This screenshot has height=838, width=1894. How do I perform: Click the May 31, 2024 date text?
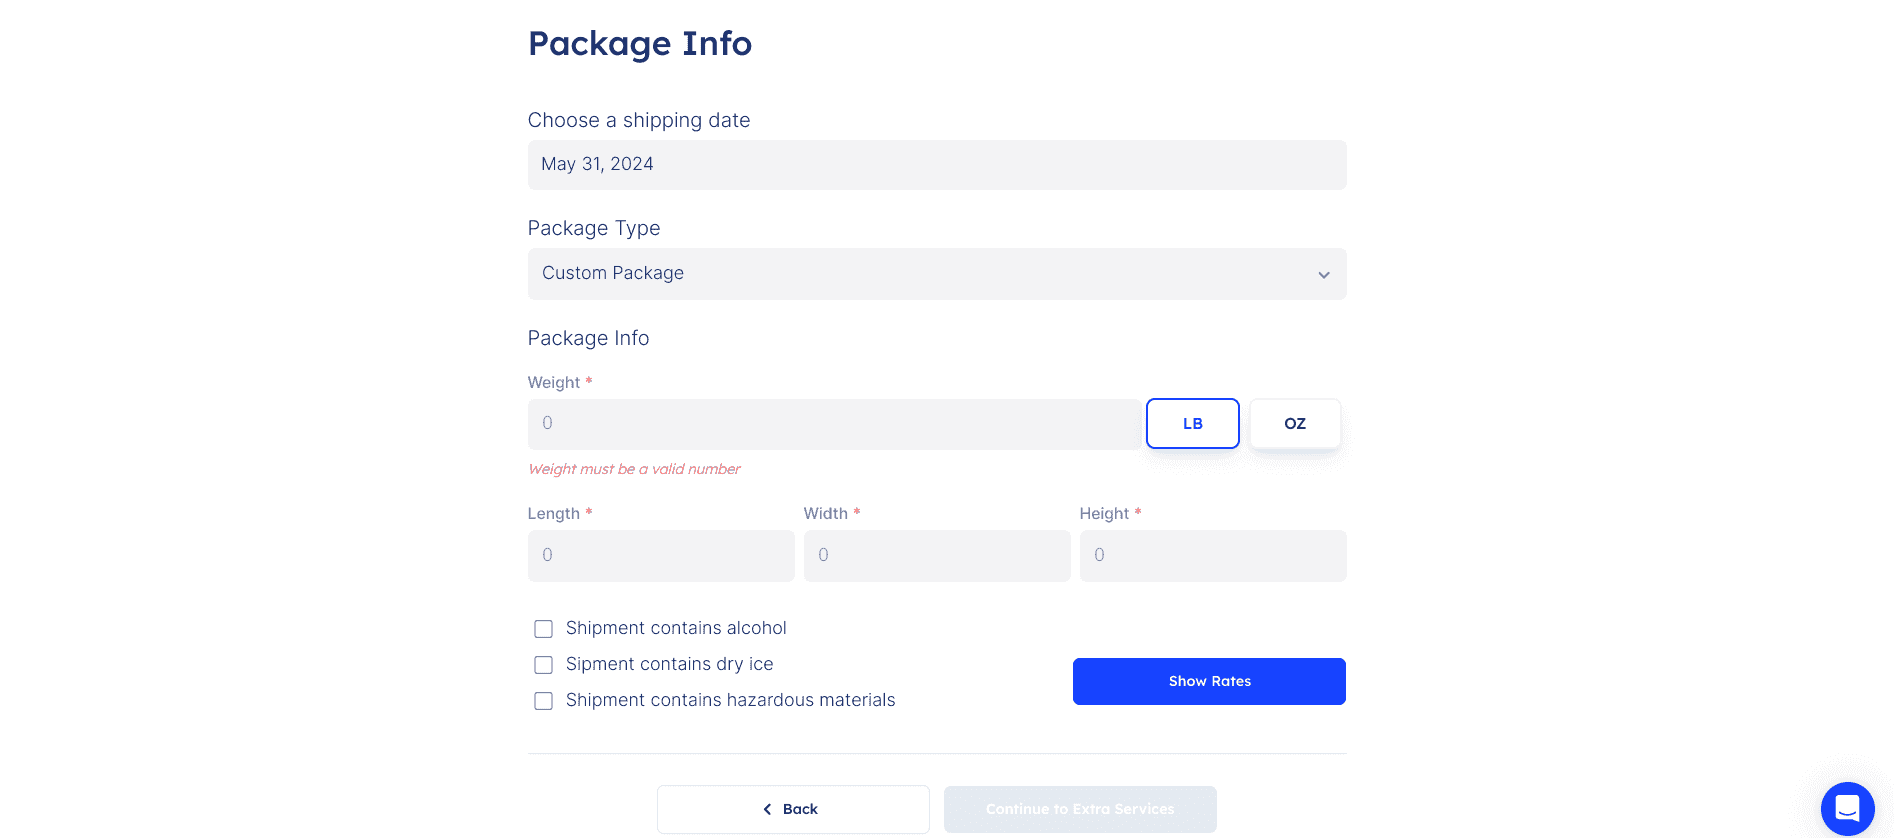[x=597, y=164]
